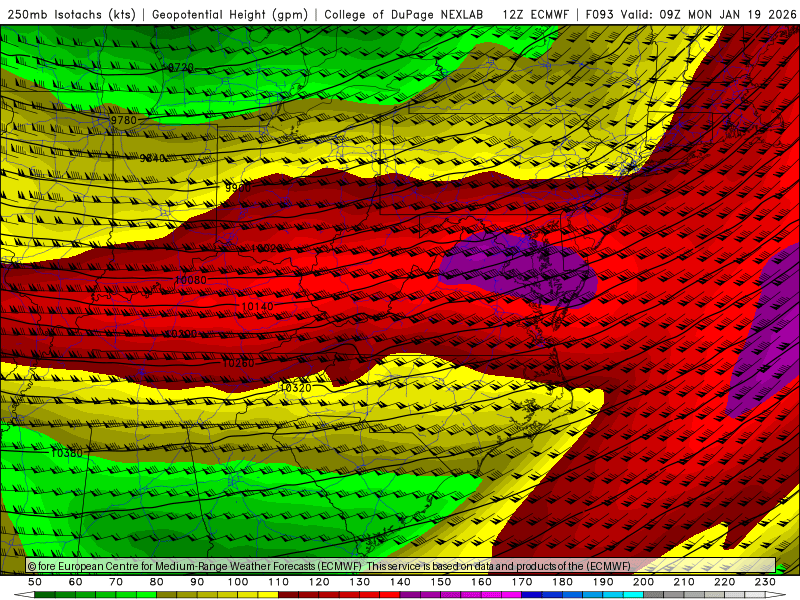The height and width of the screenshot is (600, 800).
Task: Click the 120 value on the color scale
Action: click(x=319, y=582)
